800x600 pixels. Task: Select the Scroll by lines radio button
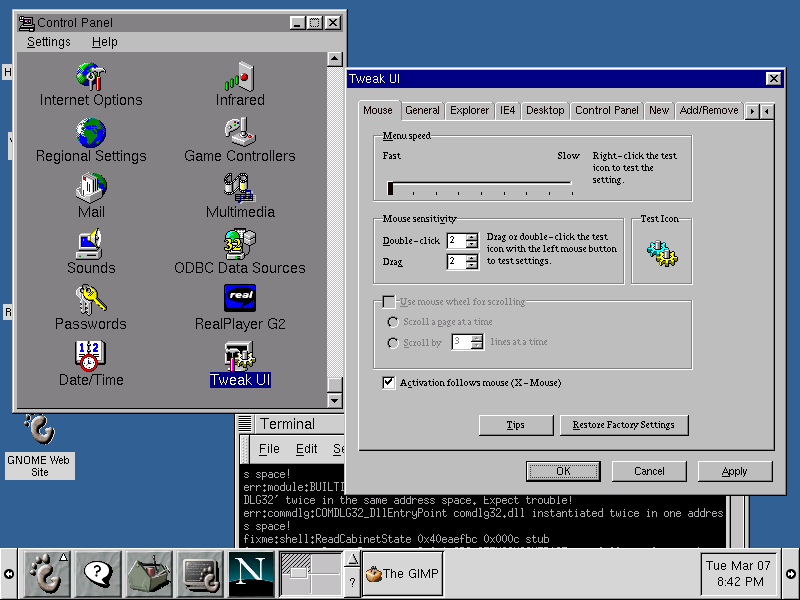click(x=393, y=343)
